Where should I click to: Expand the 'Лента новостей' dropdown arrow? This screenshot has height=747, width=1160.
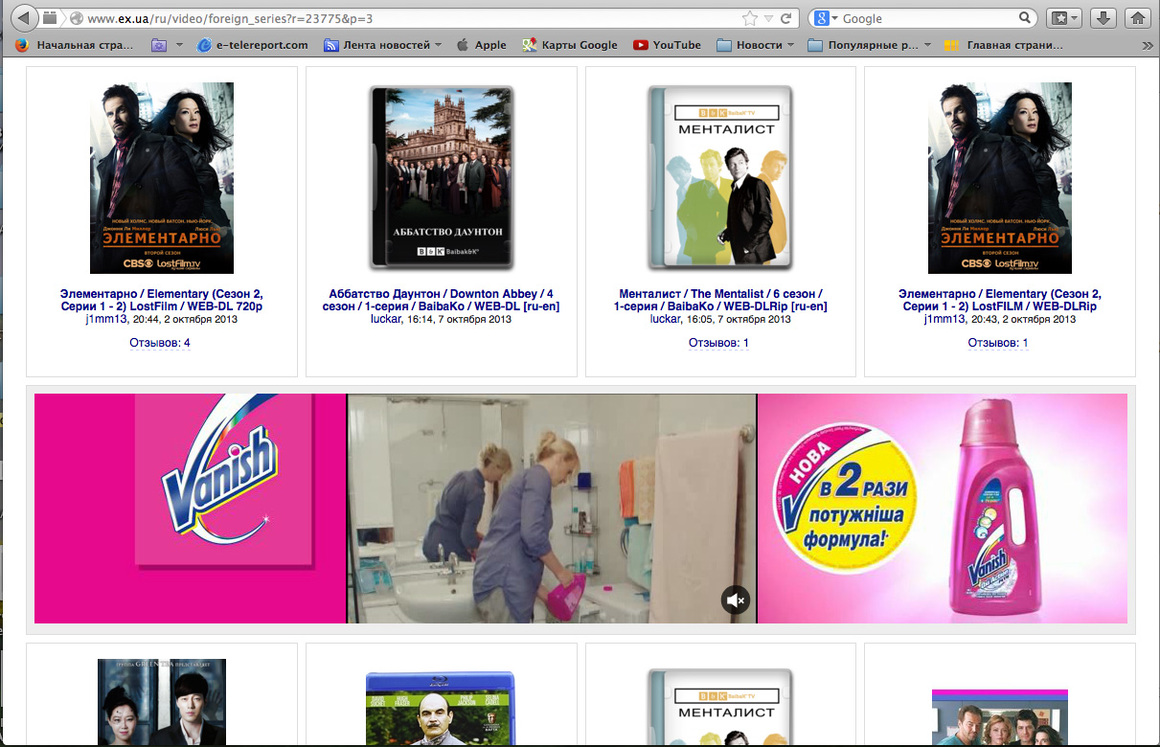point(438,45)
